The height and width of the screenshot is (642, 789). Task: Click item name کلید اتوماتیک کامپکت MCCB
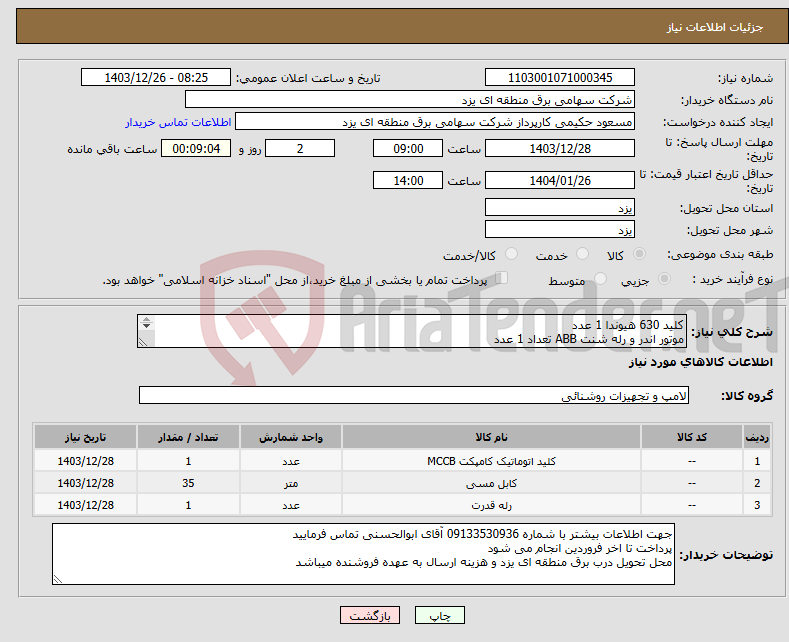(491, 461)
